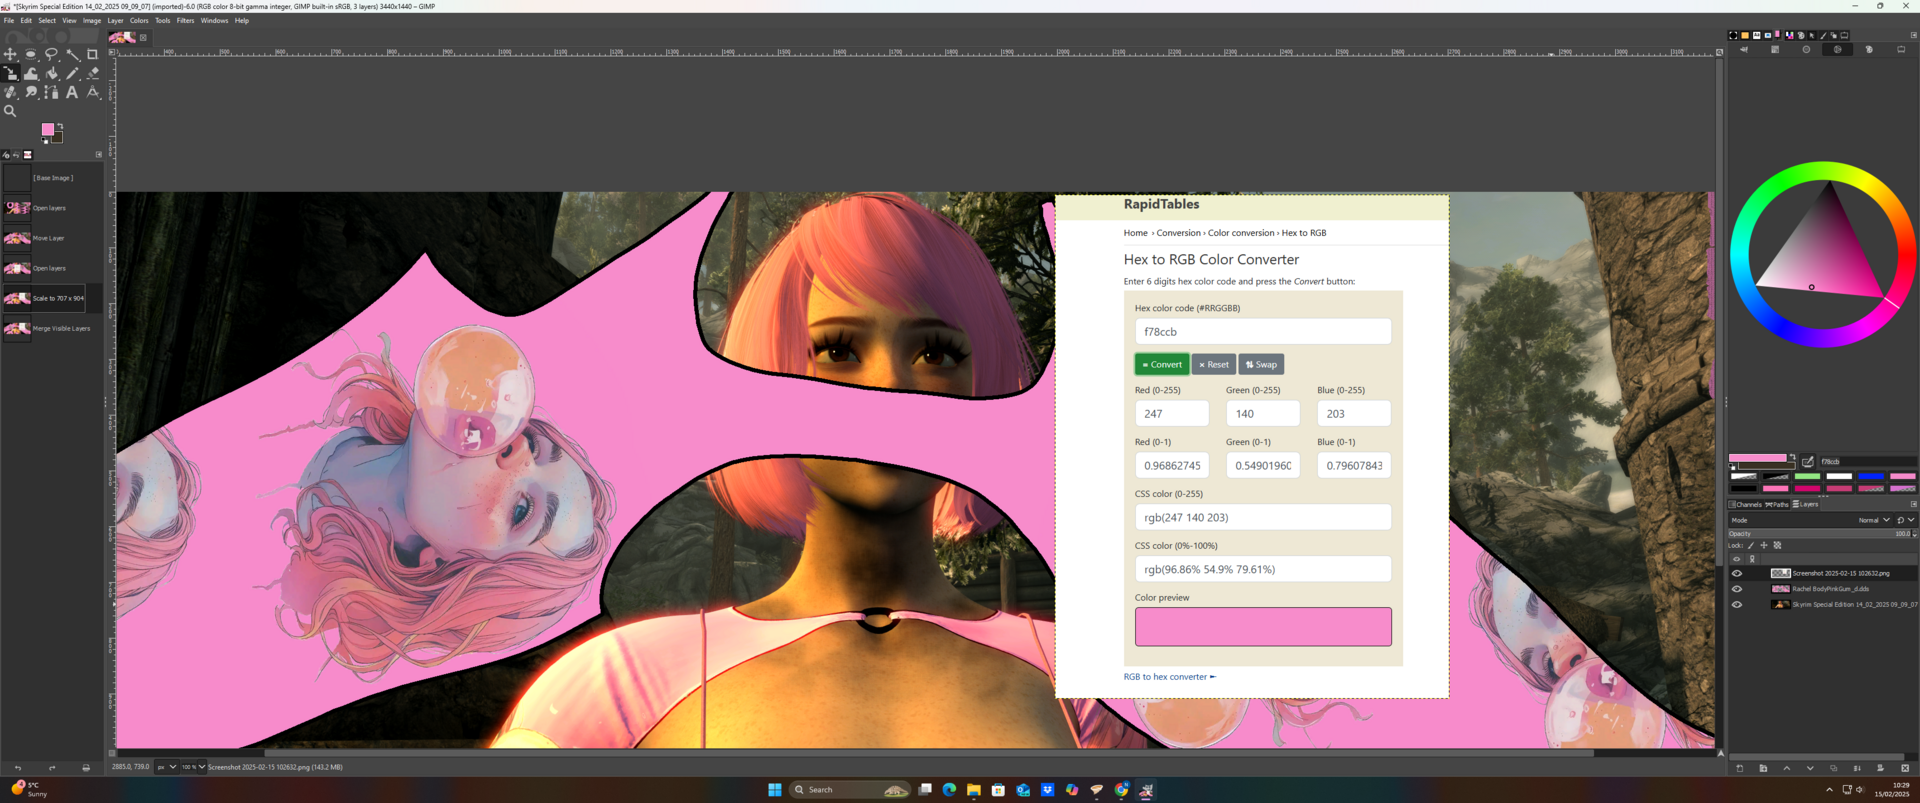Close the open image tab
Viewport: 1920px width, 803px height.
[143, 37]
